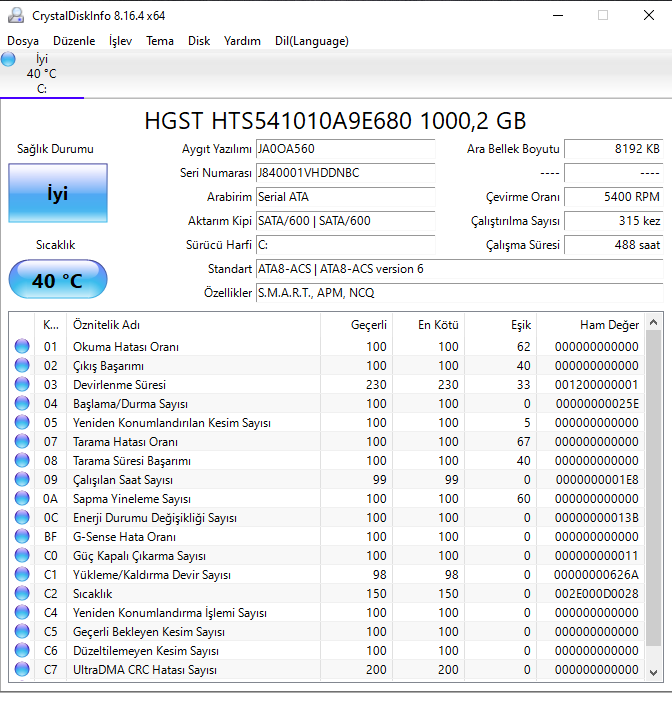Click the Öznitelik Adı column header
Screen dimensions: 672x716
[192, 325]
